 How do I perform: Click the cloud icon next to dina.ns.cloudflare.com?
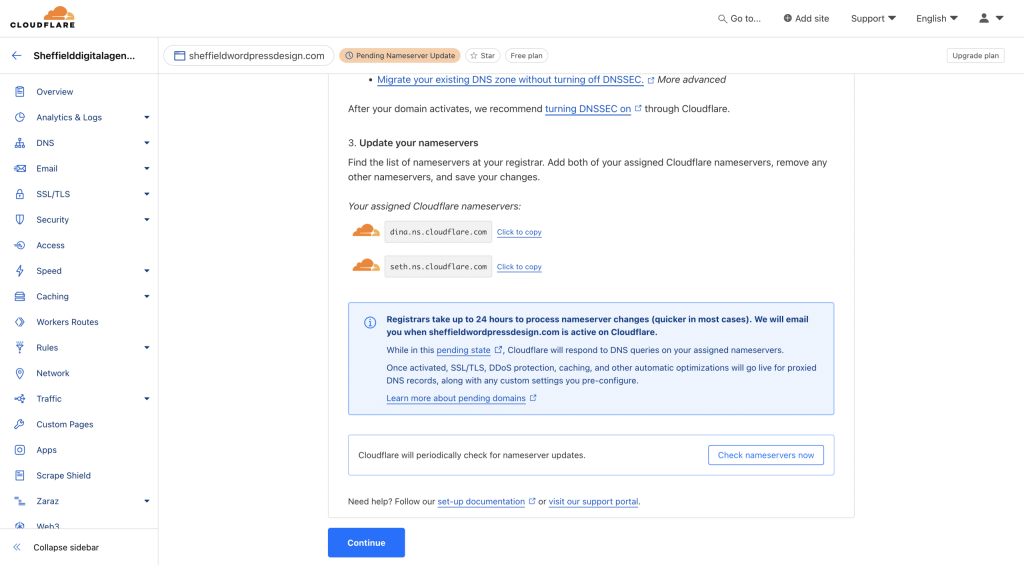366,231
